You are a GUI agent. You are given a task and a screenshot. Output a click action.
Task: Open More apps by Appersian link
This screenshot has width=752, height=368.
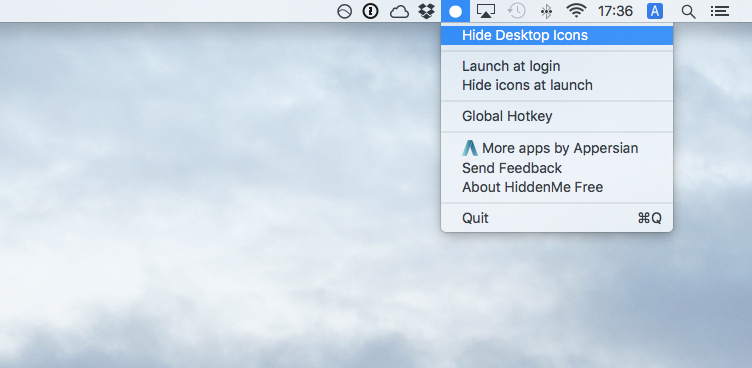[x=557, y=148]
